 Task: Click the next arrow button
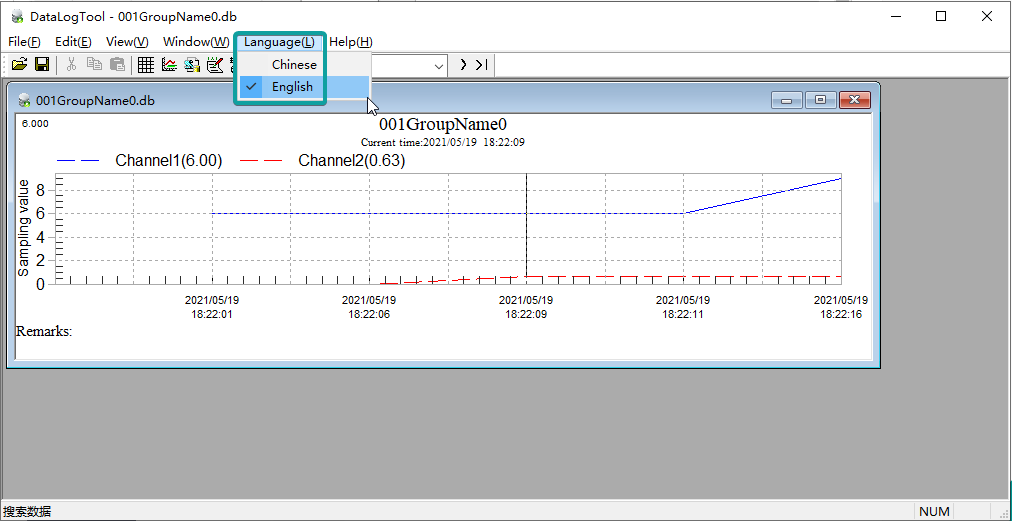pyautogui.click(x=463, y=65)
